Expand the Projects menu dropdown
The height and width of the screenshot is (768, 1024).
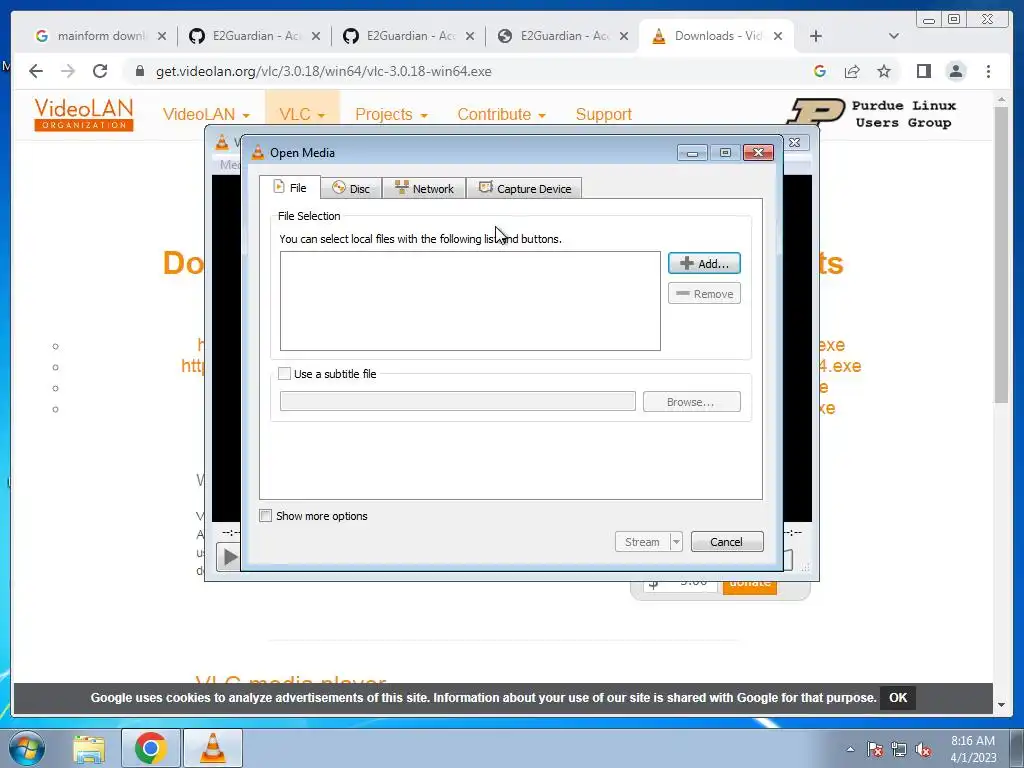click(391, 114)
